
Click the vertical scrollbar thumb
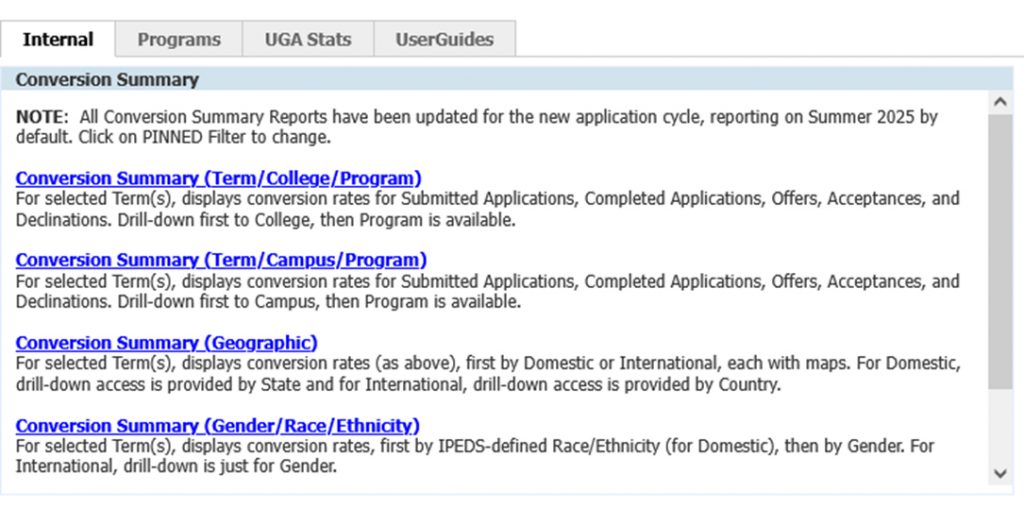tap(999, 250)
